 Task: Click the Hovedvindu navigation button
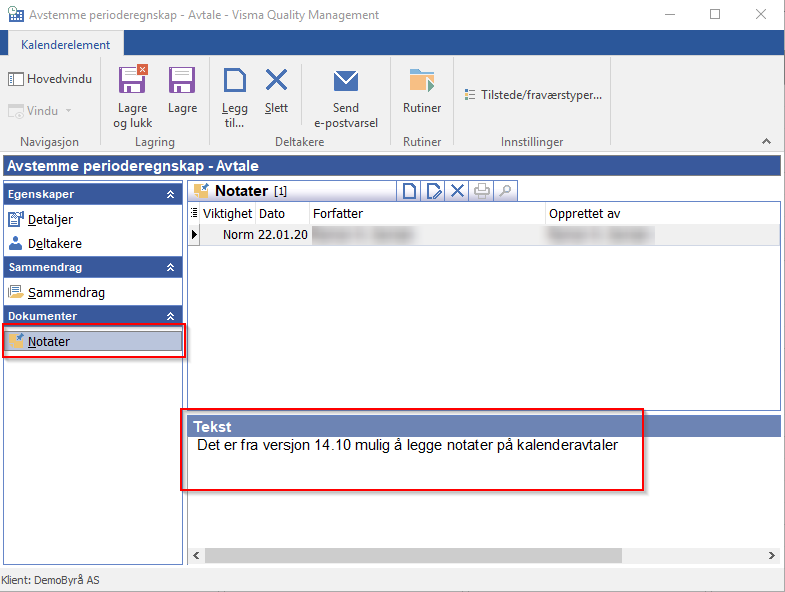coord(50,79)
